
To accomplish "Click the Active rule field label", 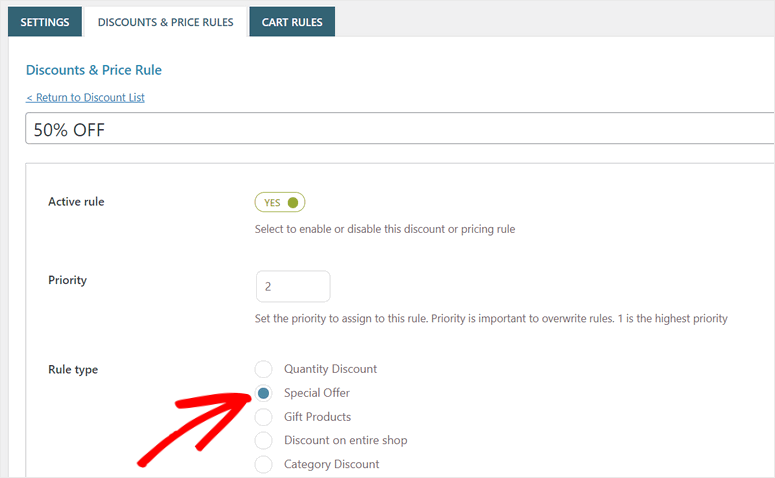I will pos(76,202).
